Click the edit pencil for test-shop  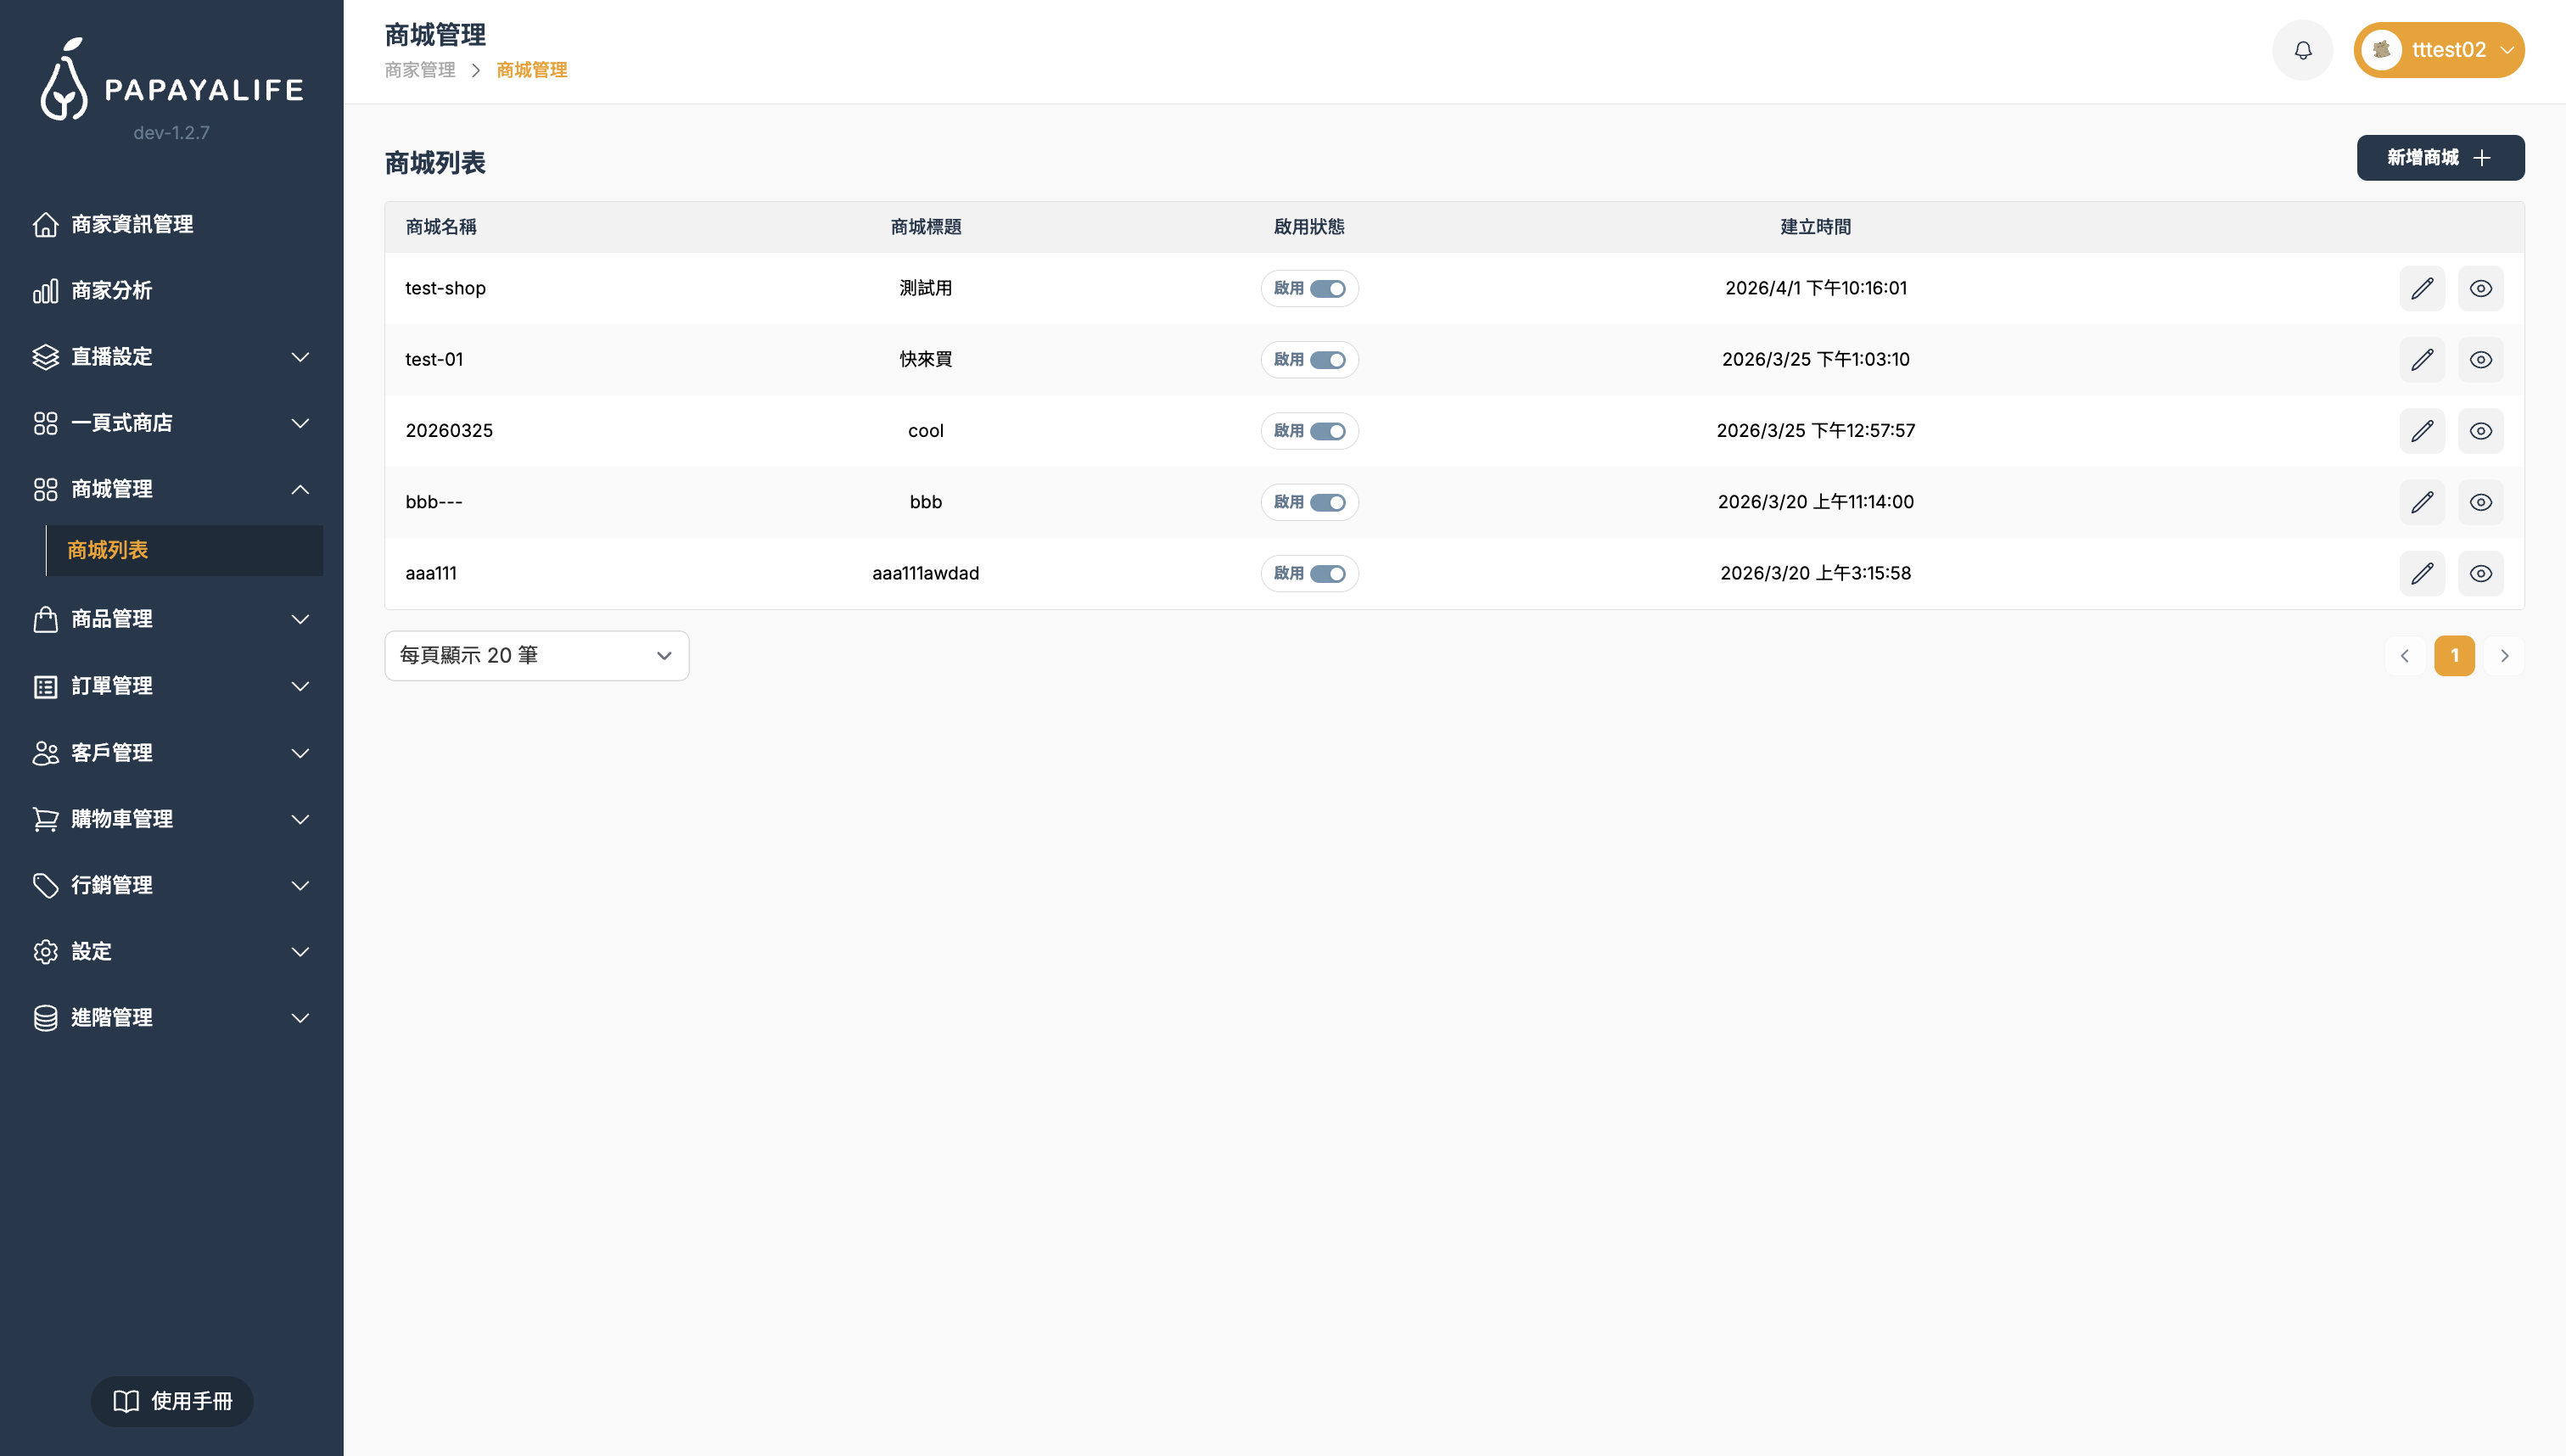2421,289
